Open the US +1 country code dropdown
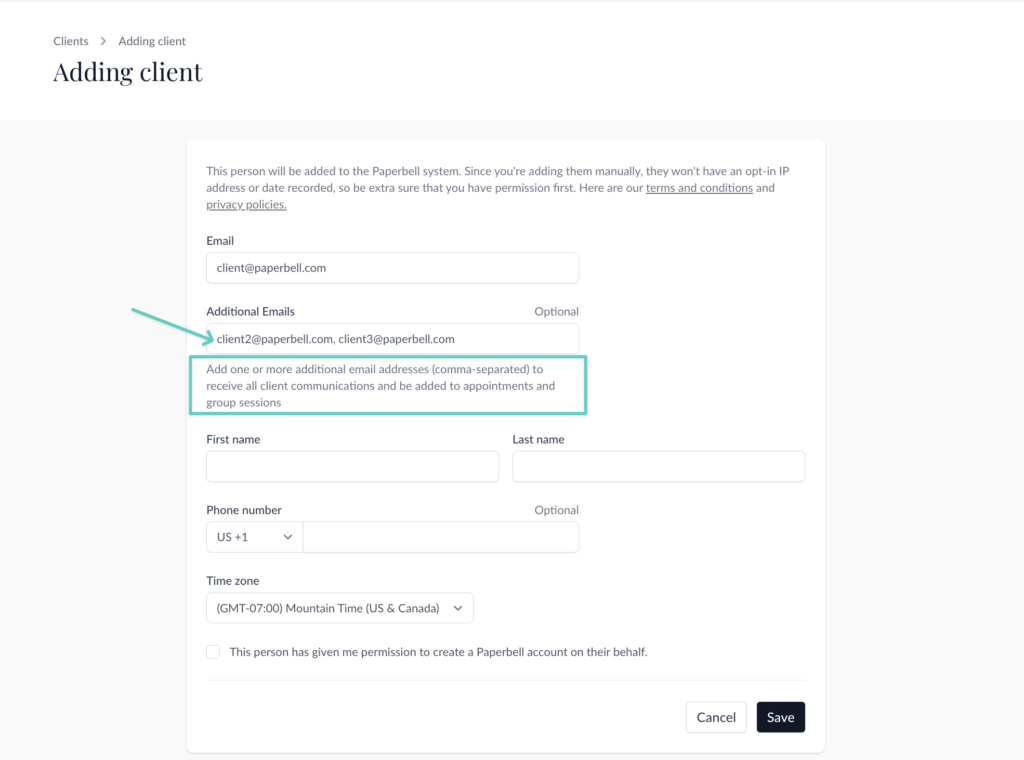This screenshot has height=760, width=1024. coord(255,537)
